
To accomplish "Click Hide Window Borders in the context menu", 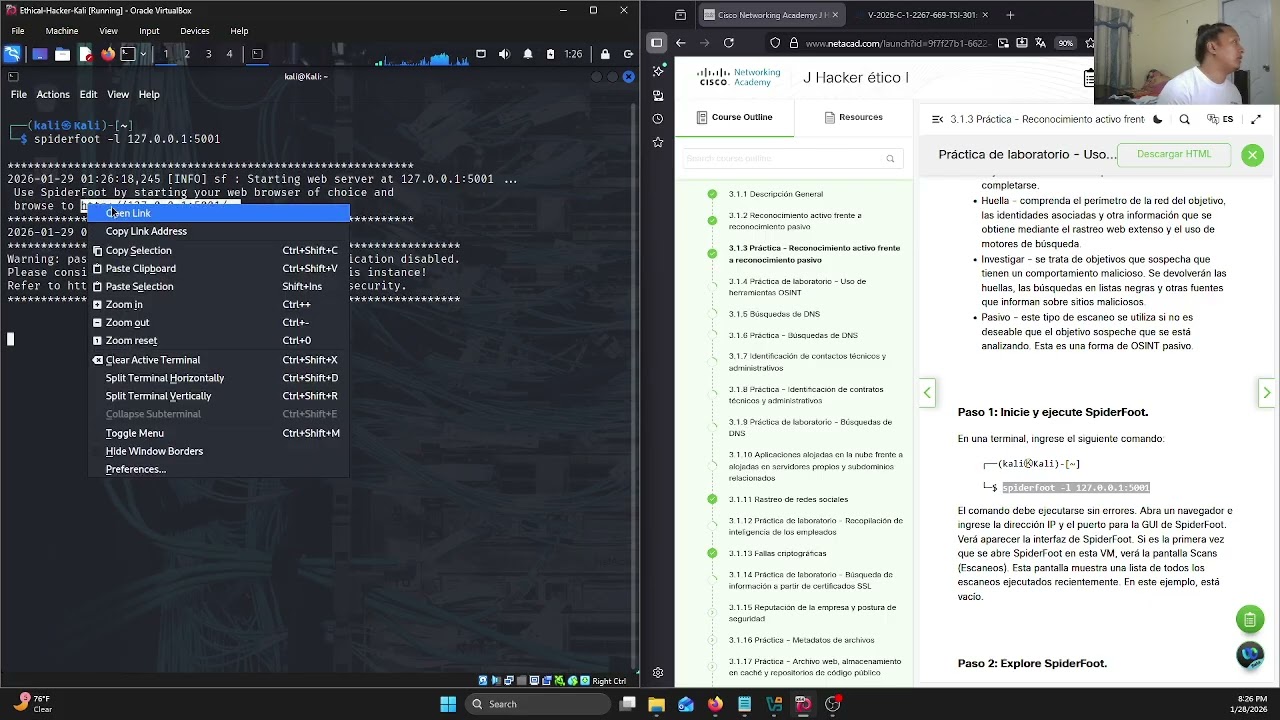I will [219, 451].
